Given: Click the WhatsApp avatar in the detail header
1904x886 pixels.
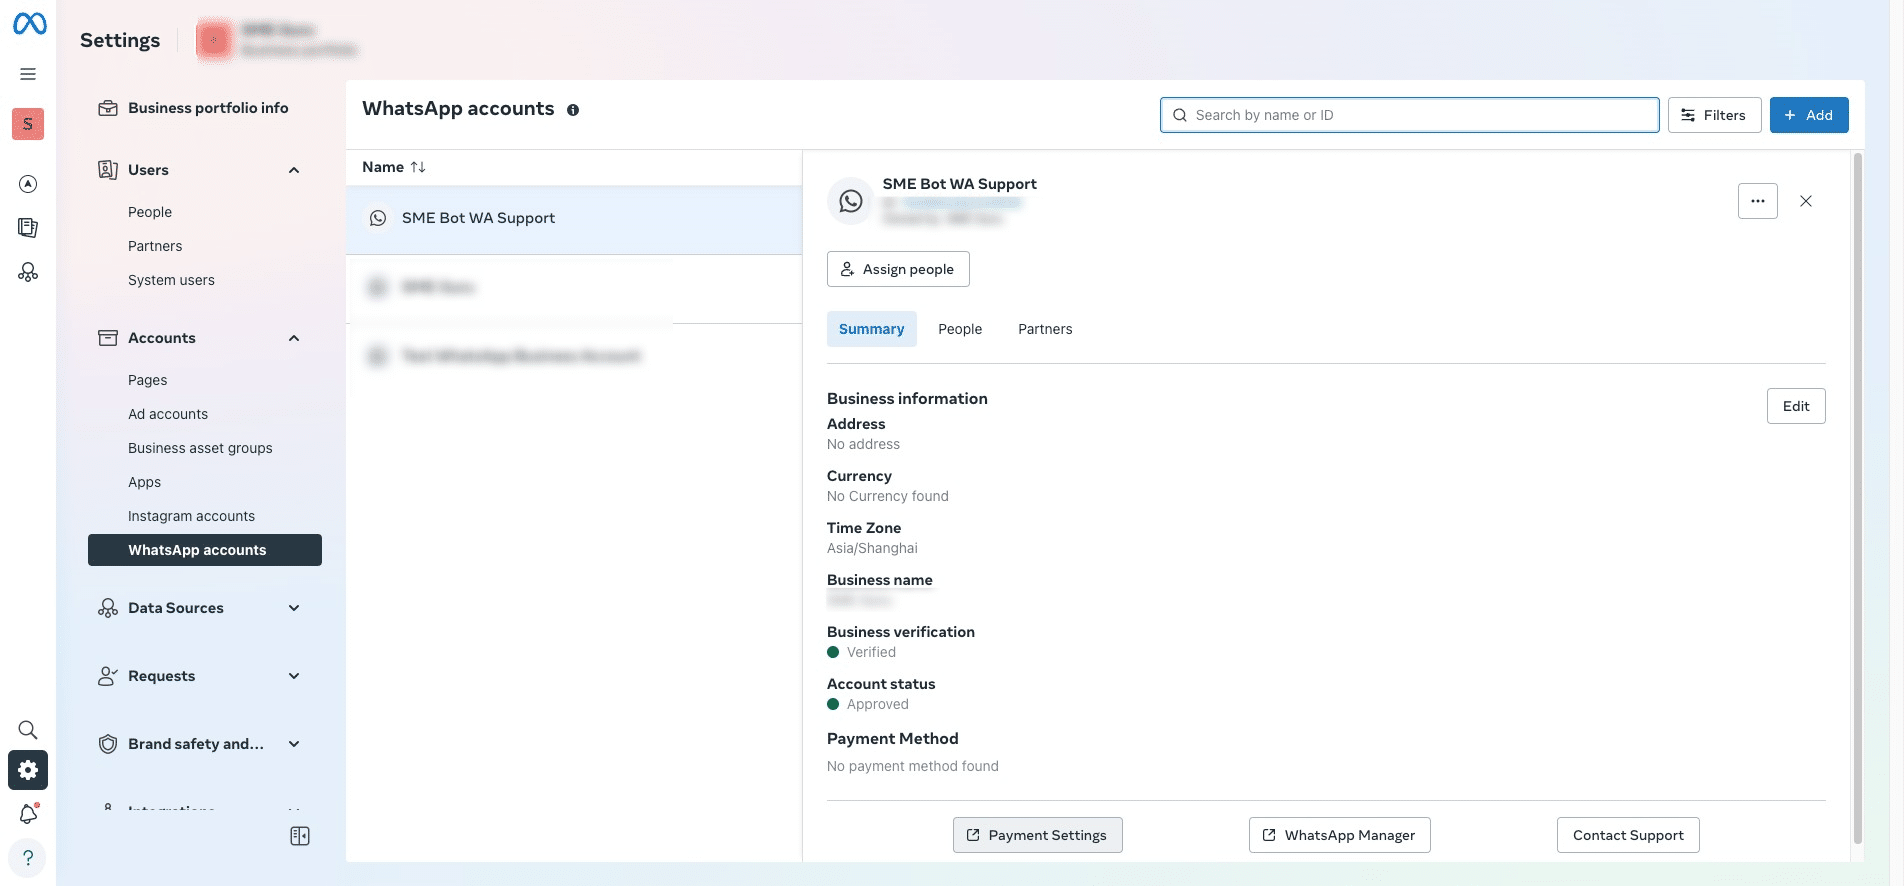Looking at the screenshot, I should pos(851,201).
